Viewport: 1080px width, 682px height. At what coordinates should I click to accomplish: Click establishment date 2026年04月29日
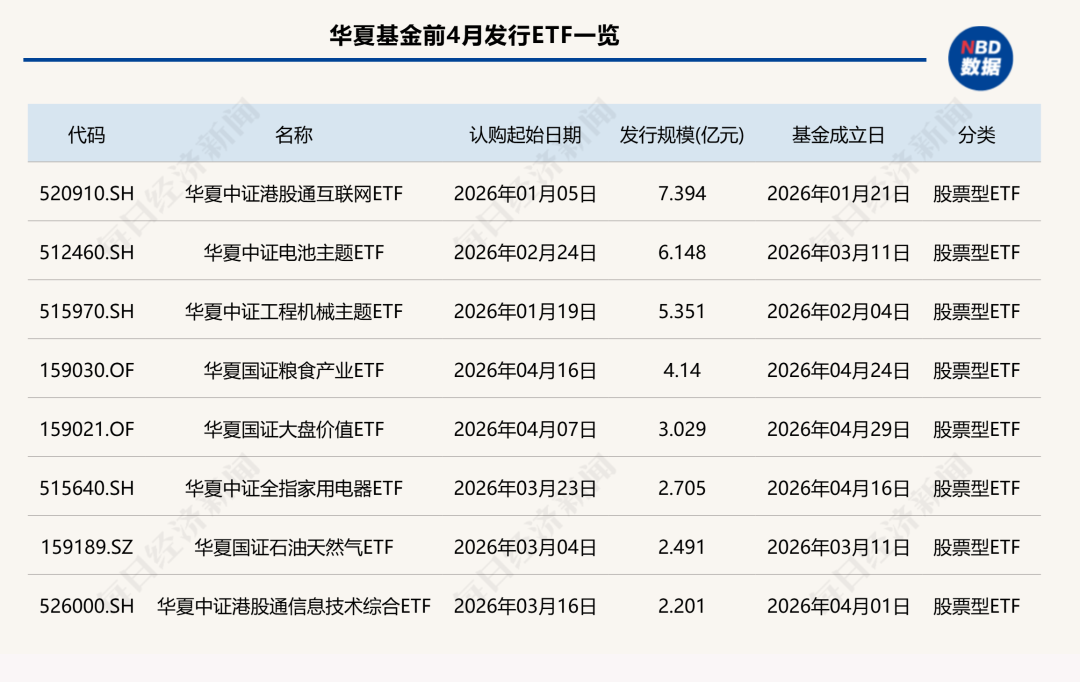coord(838,429)
